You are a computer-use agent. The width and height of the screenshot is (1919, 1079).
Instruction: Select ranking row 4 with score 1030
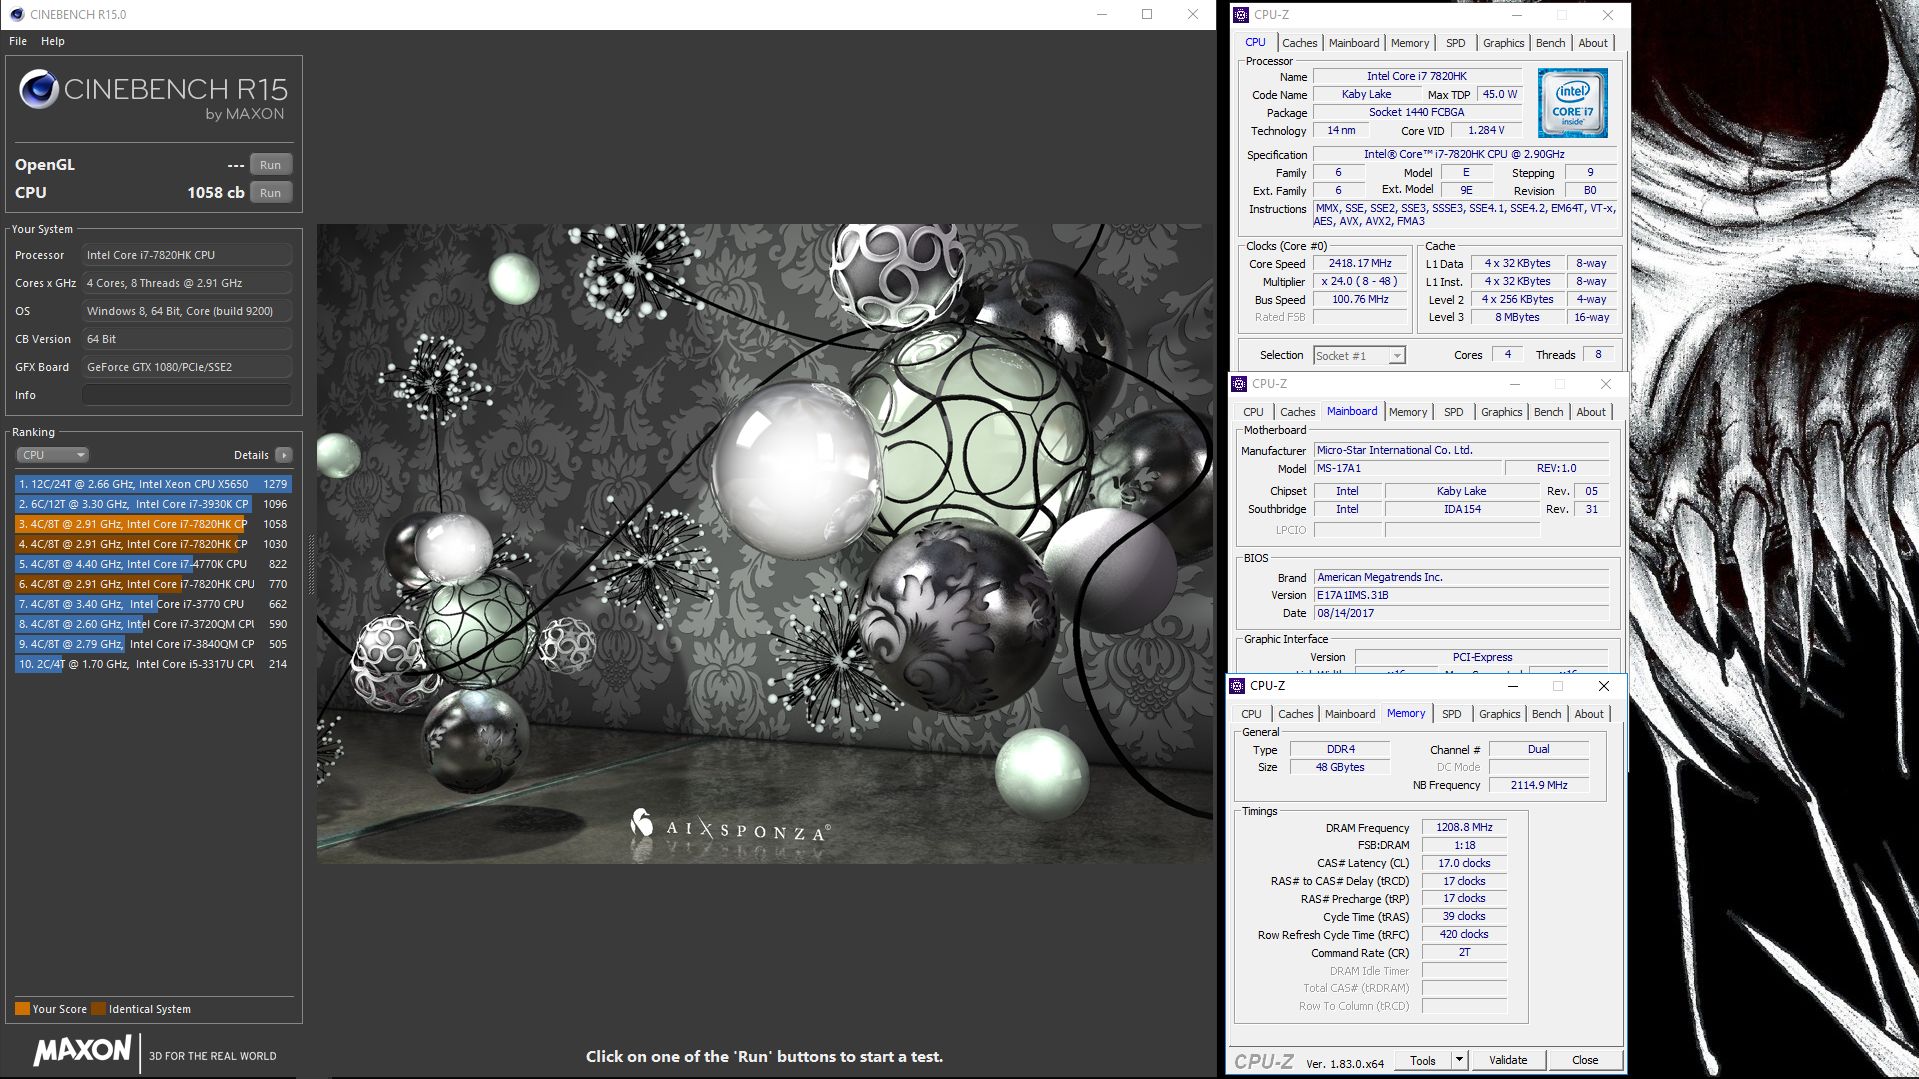[153, 544]
